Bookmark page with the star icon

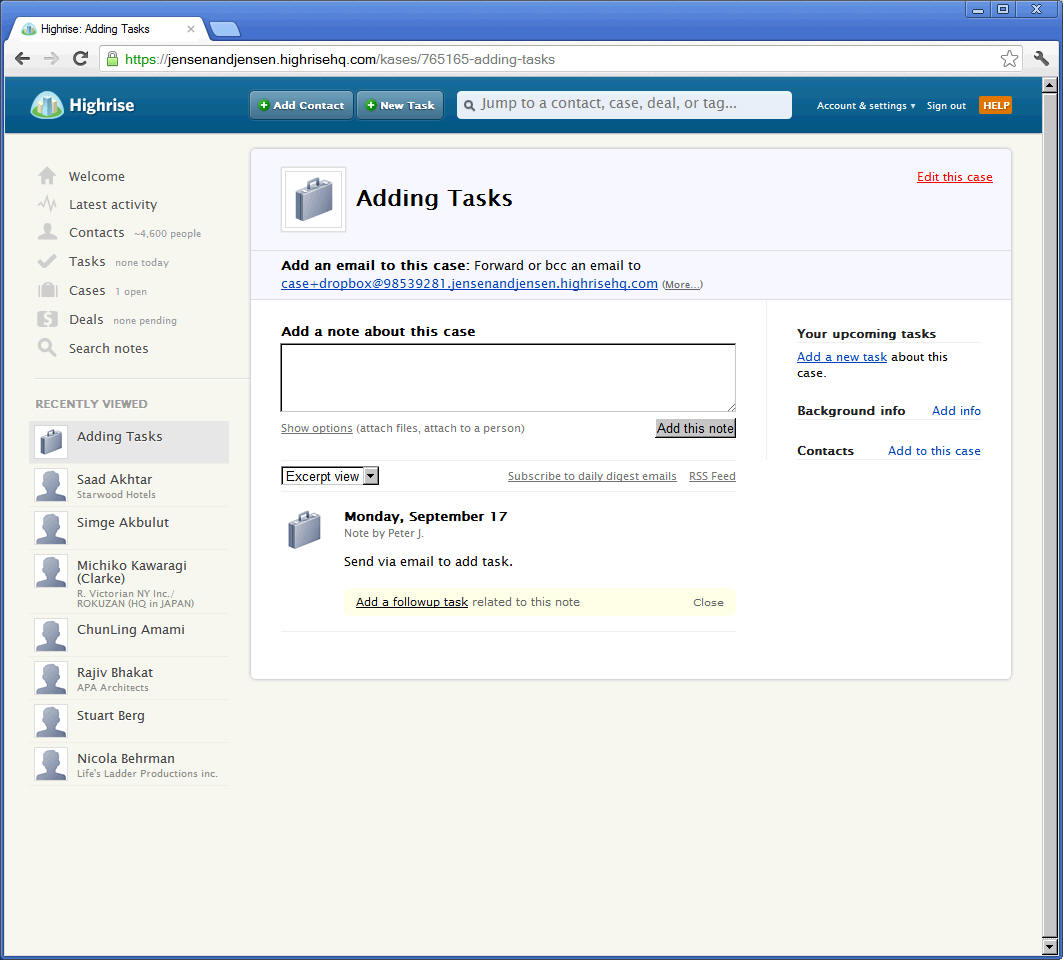point(1009,59)
